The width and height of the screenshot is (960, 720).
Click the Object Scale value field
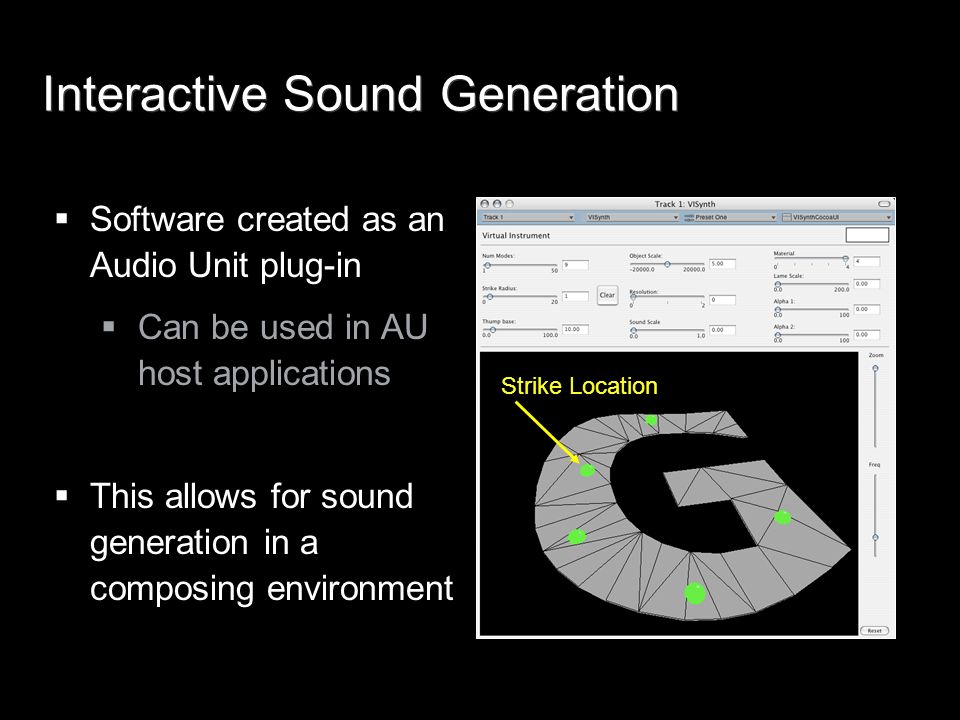[x=722, y=264]
